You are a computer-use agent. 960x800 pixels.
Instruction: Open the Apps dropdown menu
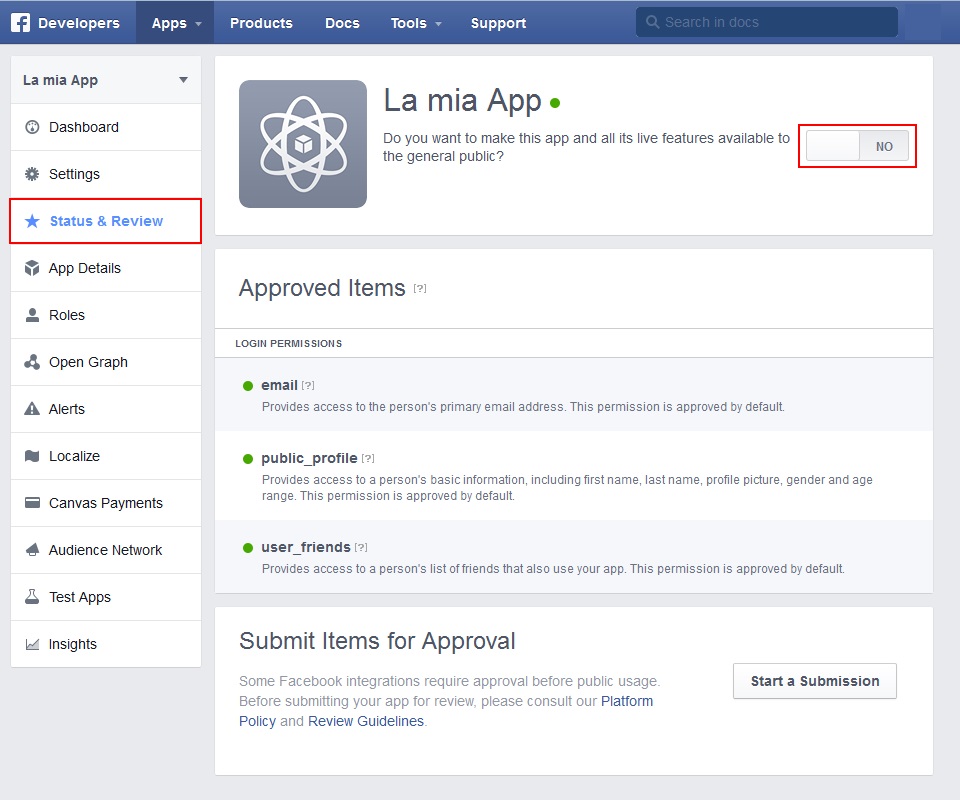[x=176, y=23]
